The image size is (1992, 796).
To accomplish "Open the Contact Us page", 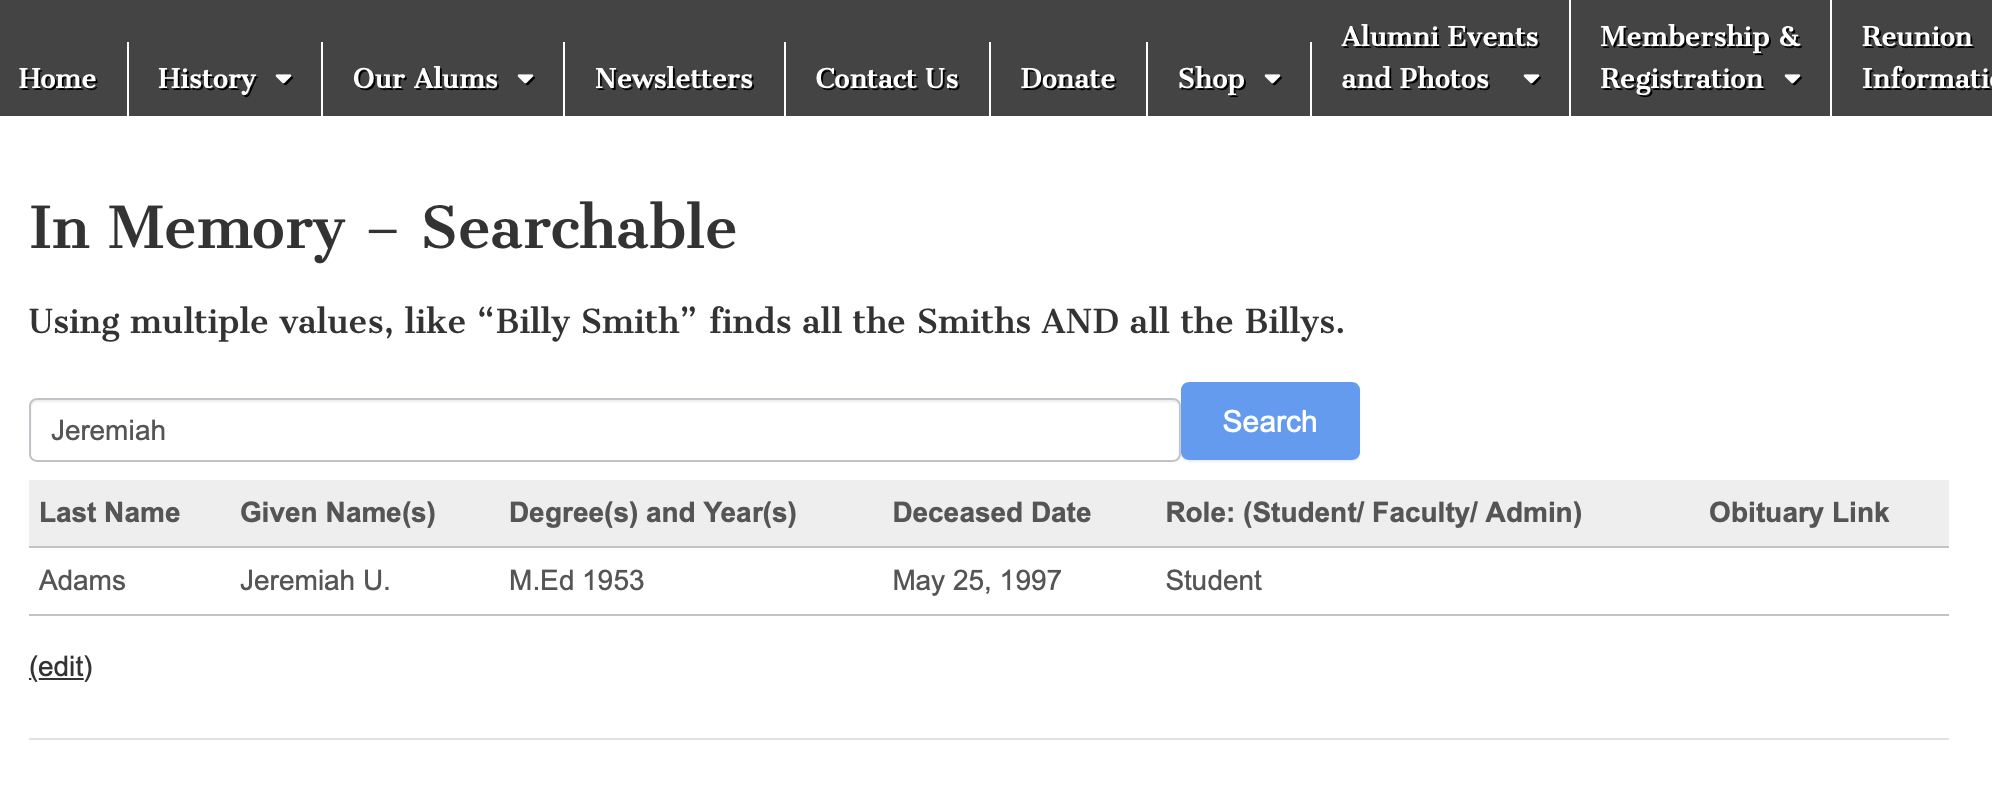I will [x=887, y=79].
